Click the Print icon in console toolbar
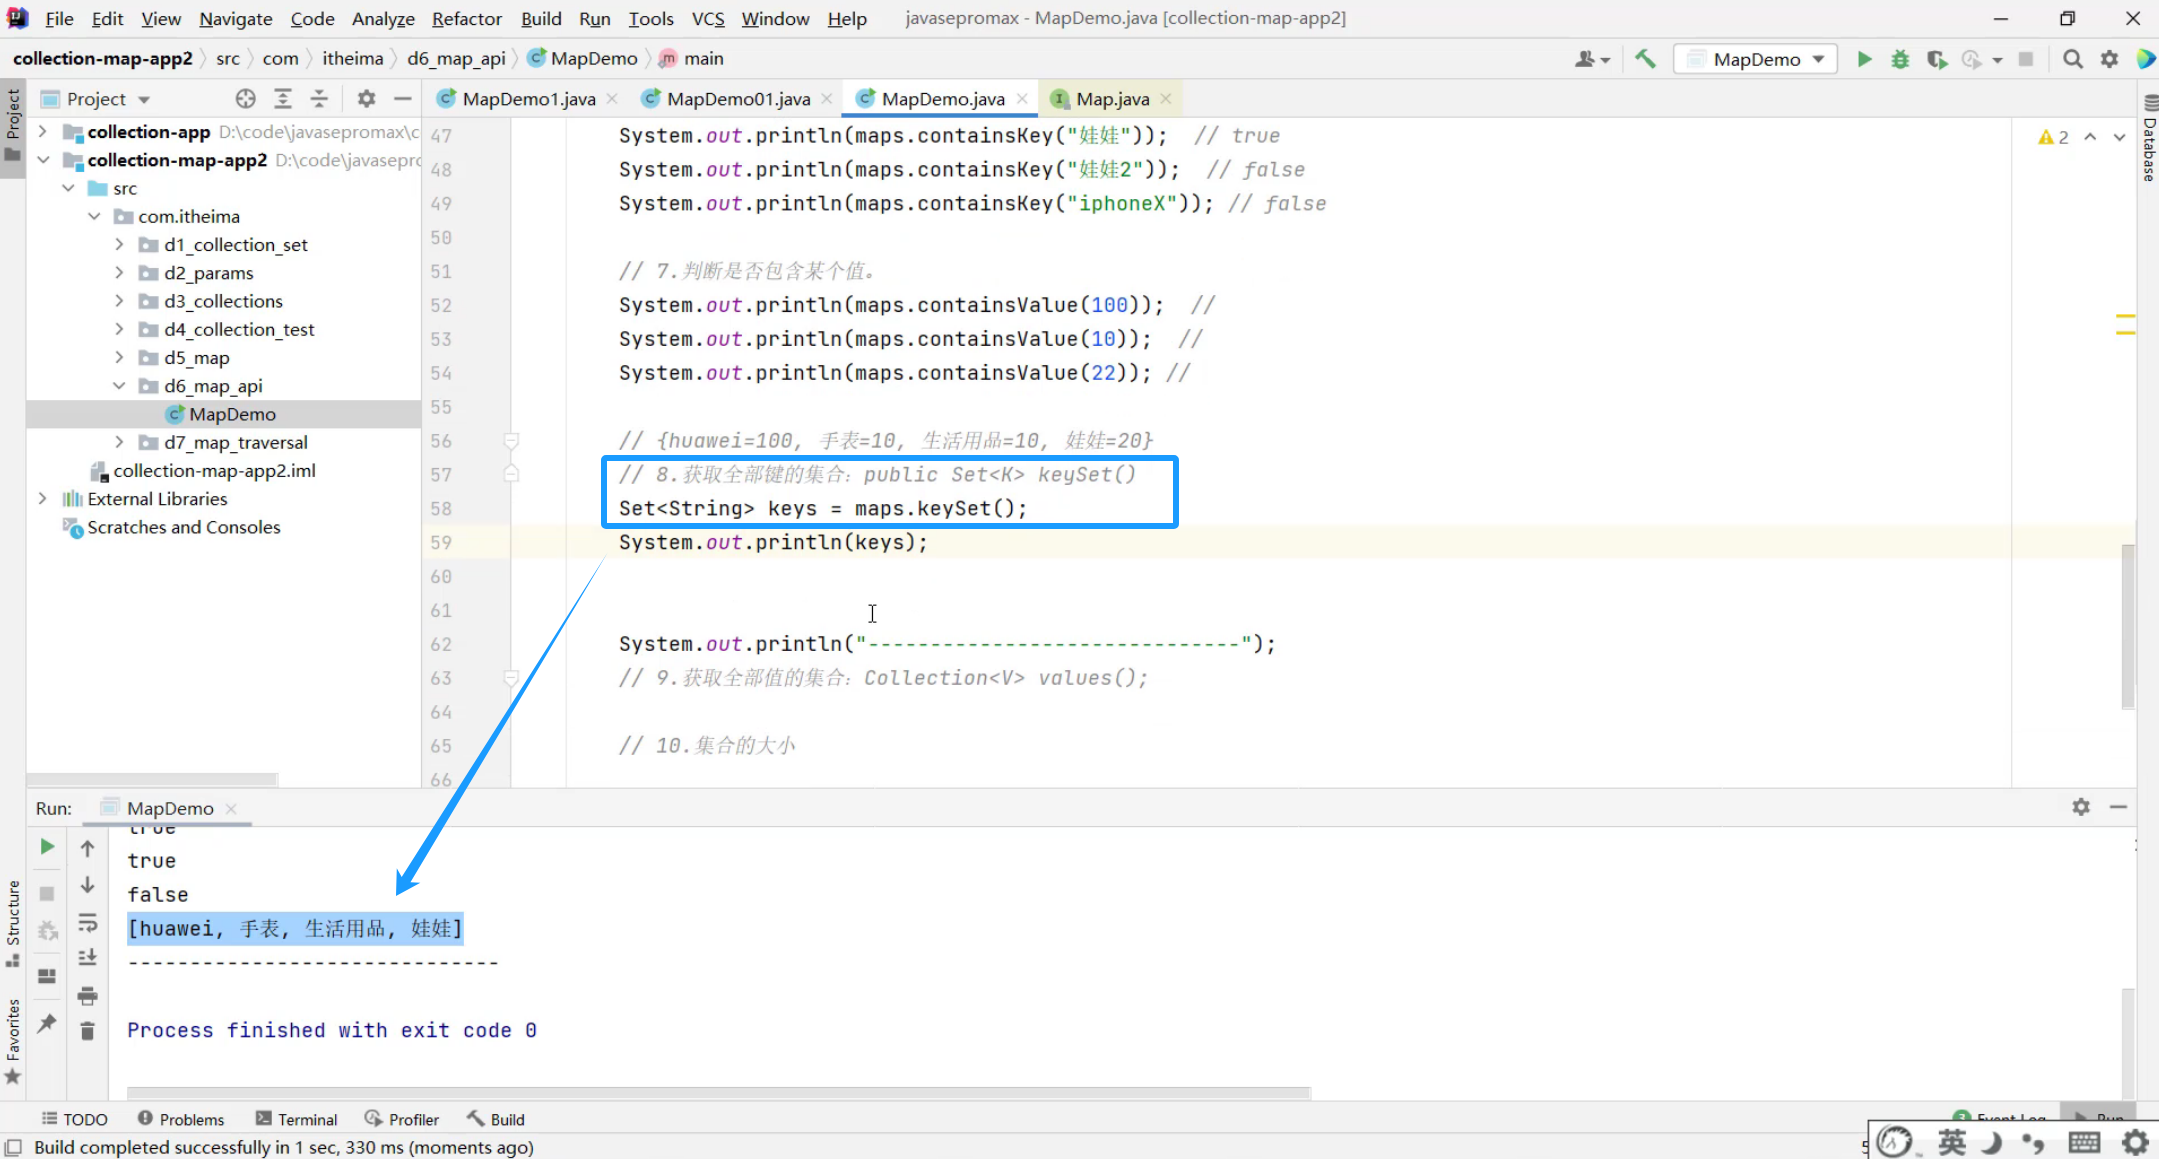Screen dimensions: 2159x1159 point(88,995)
